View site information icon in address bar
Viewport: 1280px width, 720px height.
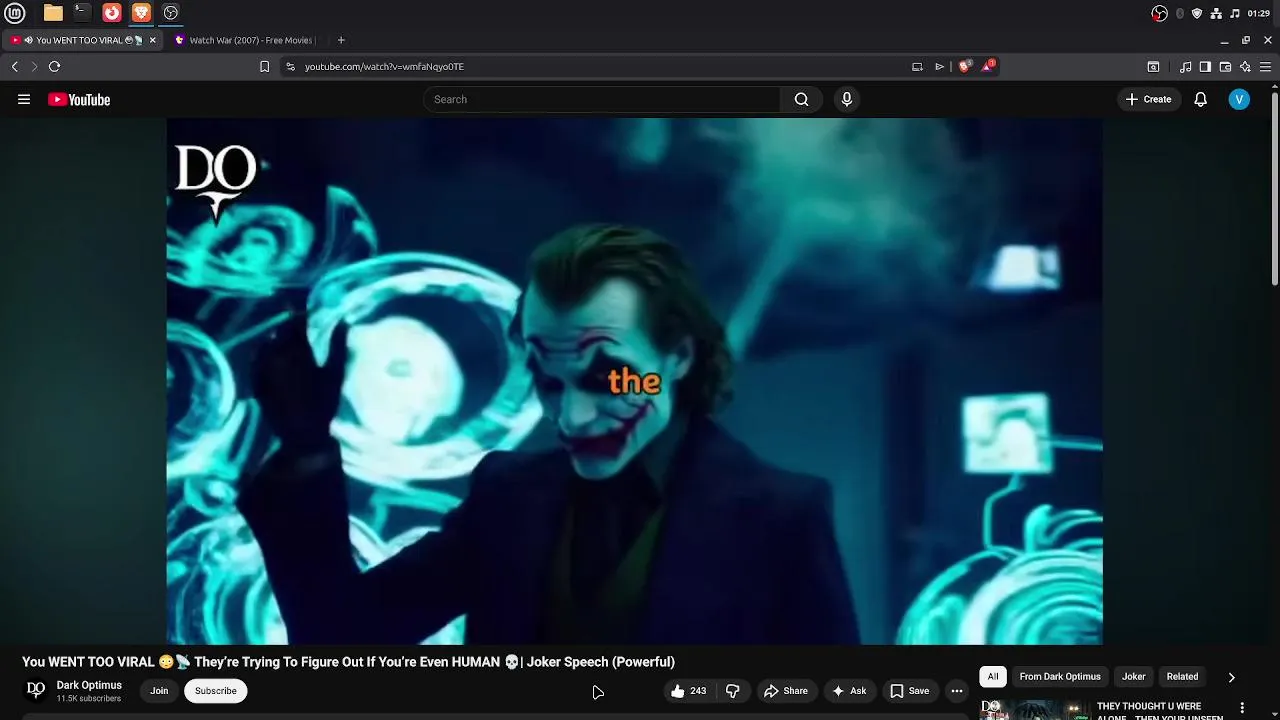tap(290, 66)
